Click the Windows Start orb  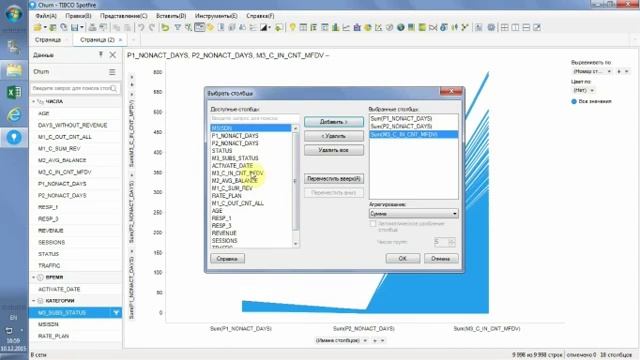(x=14, y=14)
